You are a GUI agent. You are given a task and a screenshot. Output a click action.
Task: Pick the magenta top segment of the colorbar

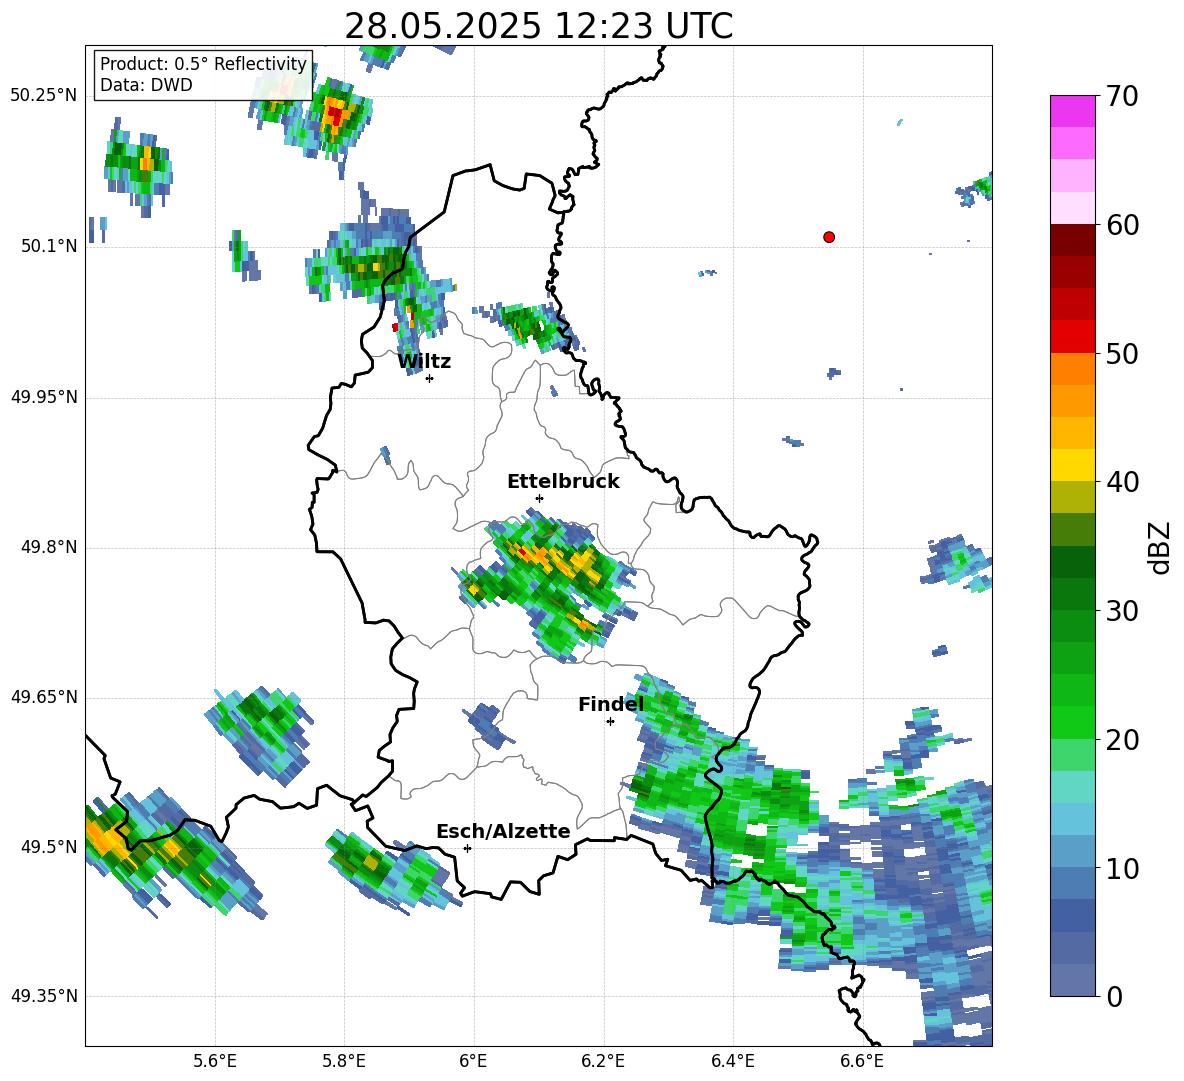(x=1073, y=111)
